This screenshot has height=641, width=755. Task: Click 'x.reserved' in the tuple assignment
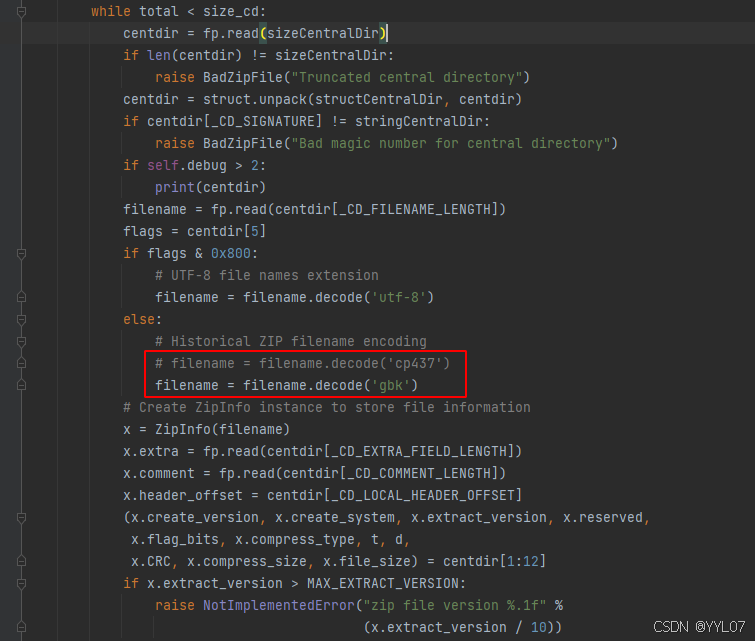pos(603,517)
